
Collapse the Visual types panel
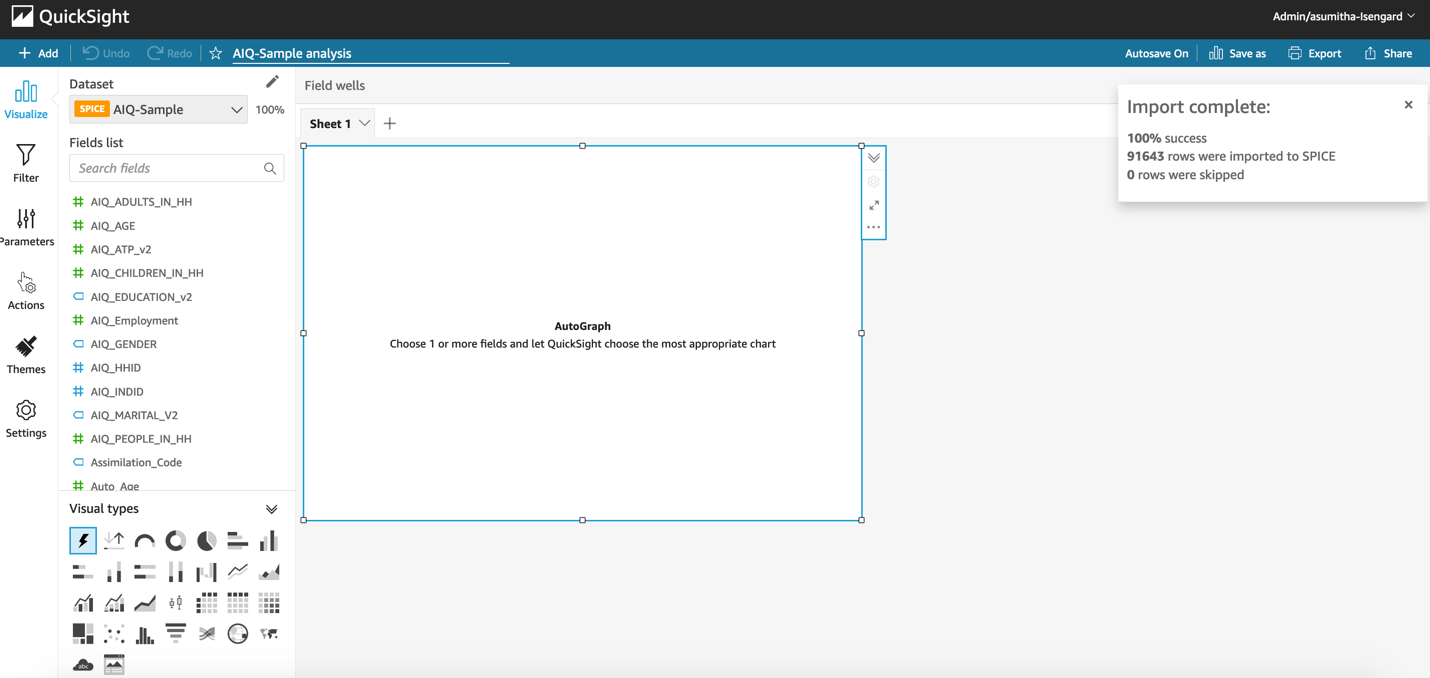[x=271, y=509]
